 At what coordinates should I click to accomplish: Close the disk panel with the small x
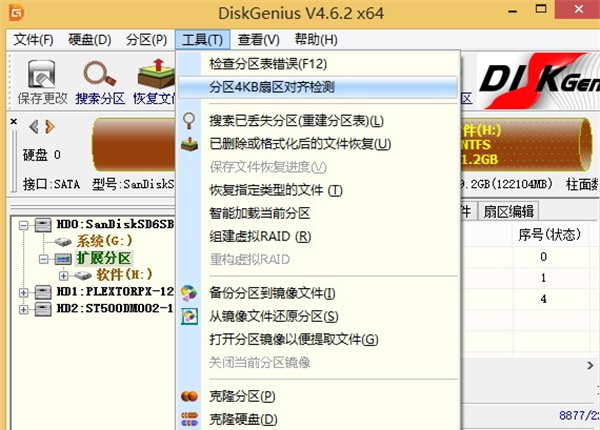click(x=14, y=122)
